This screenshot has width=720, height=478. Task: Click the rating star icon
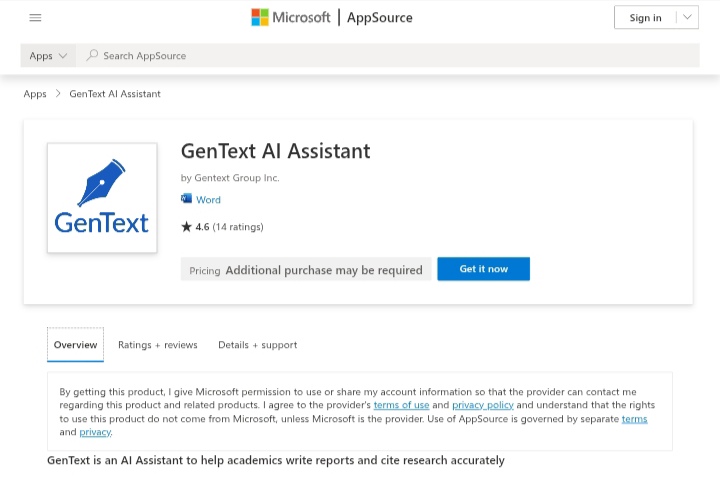pos(186,226)
